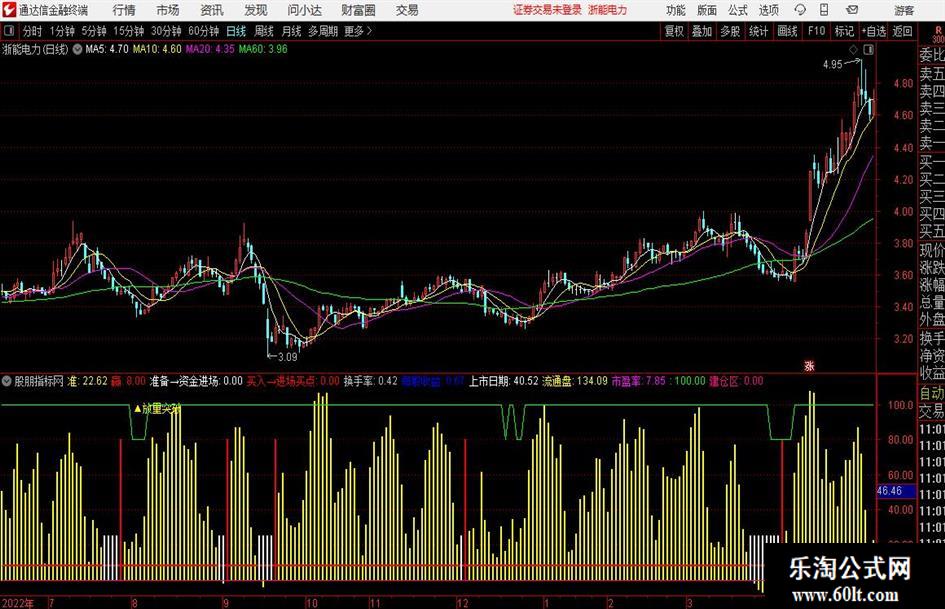Viewport: 945px width, 609px height.
Task: Click the MA20: 4.35 value label
Action: coord(210,49)
